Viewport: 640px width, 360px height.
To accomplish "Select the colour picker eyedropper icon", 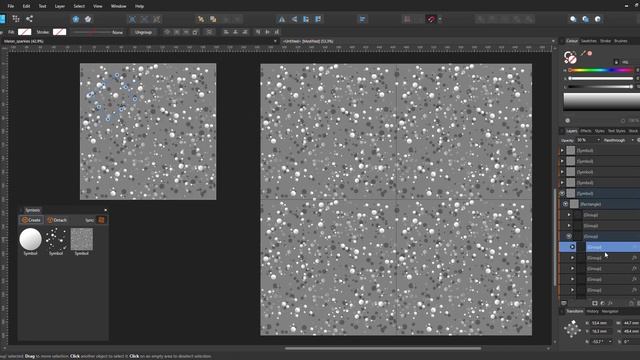I will (x=583, y=53).
